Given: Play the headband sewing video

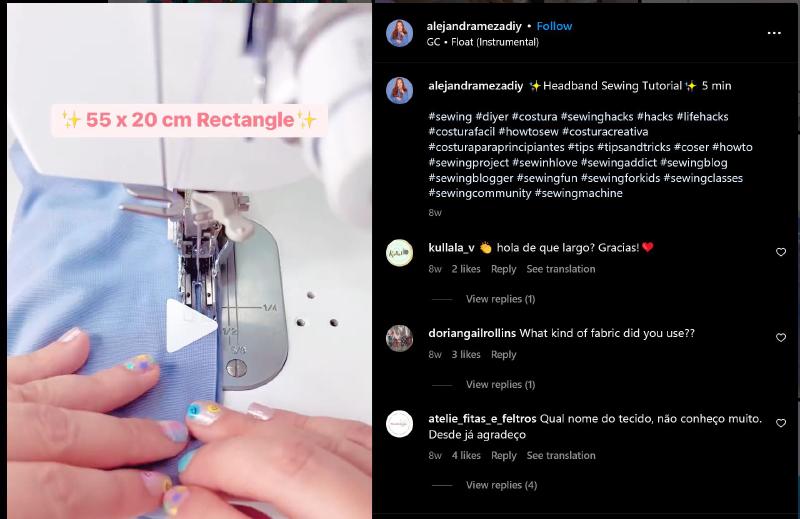Looking at the screenshot, I should (x=191, y=326).
